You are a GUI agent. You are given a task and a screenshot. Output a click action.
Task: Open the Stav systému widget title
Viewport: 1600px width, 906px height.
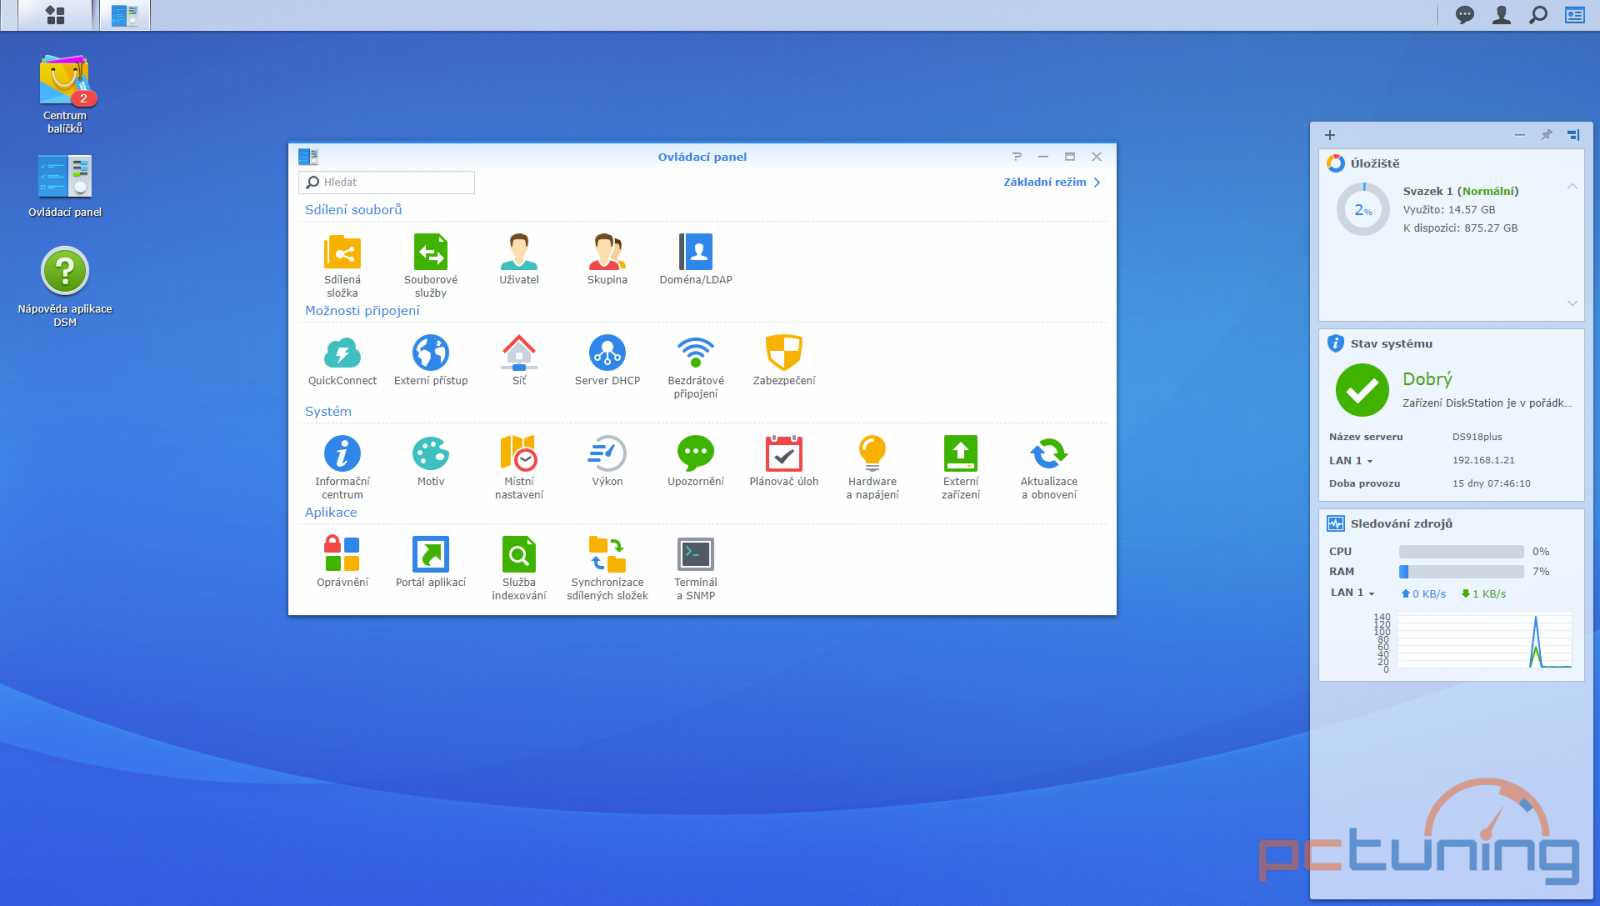pyautogui.click(x=1391, y=344)
